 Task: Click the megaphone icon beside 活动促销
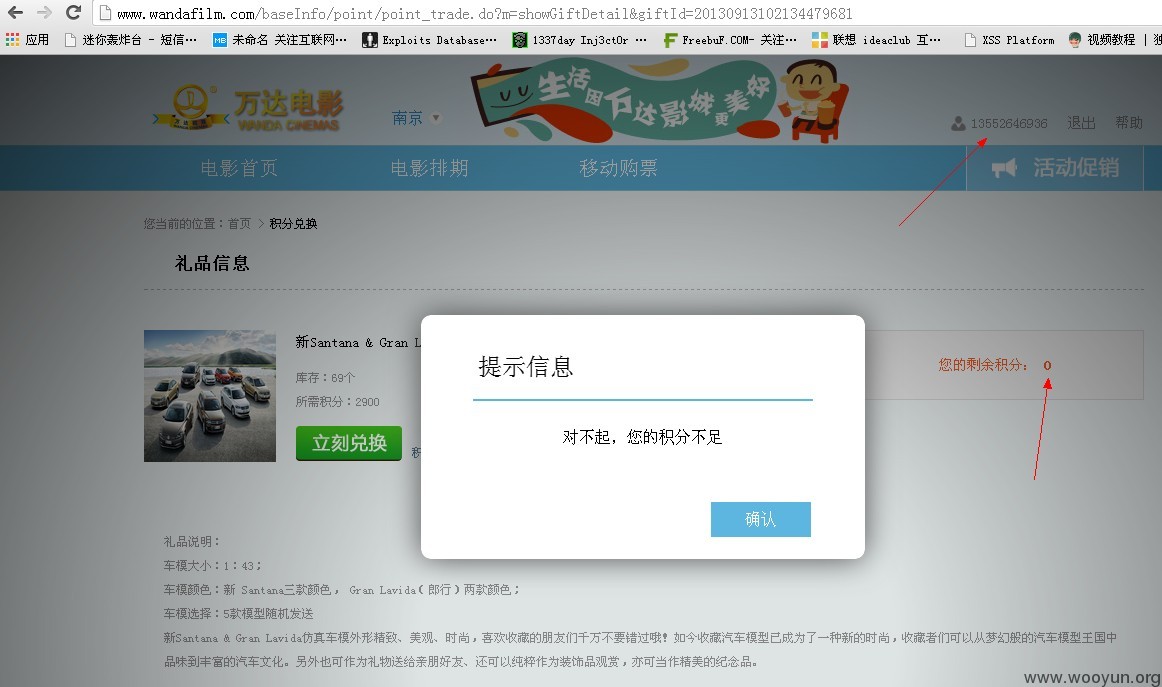click(x=1004, y=168)
